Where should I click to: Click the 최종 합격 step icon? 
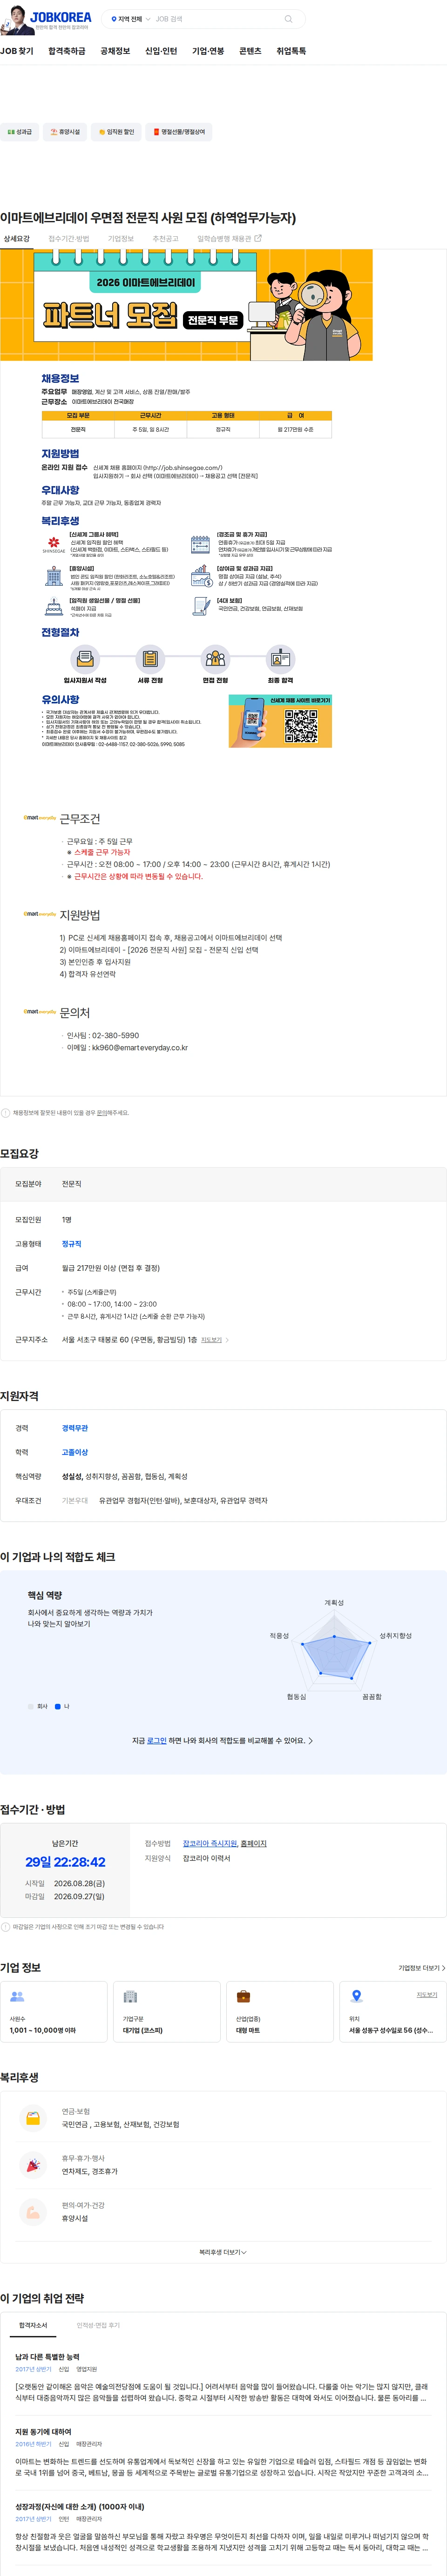tap(280, 659)
